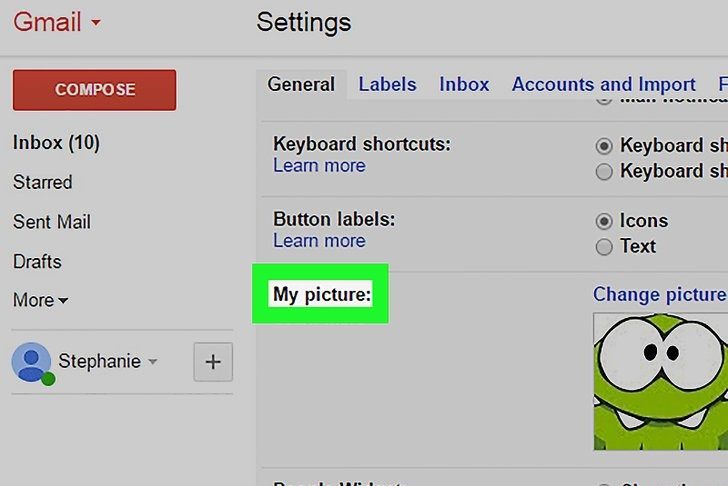Click the Change picture link
The image size is (728, 486).
pos(659,294)
